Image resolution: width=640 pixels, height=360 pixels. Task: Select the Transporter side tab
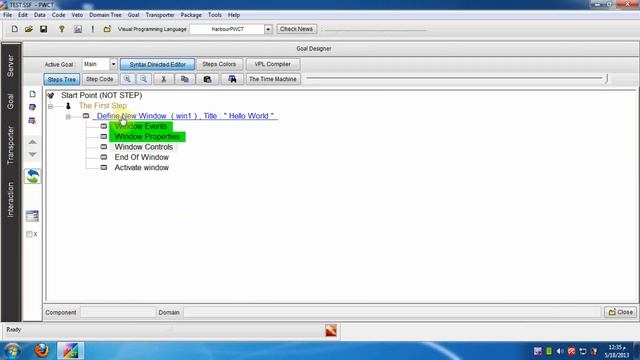(11, 145)
